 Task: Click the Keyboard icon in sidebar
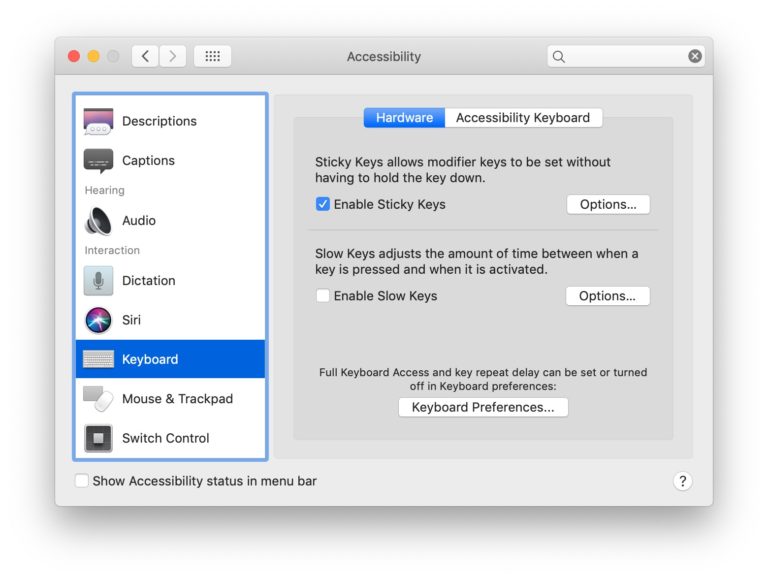[x=98, y=359]
